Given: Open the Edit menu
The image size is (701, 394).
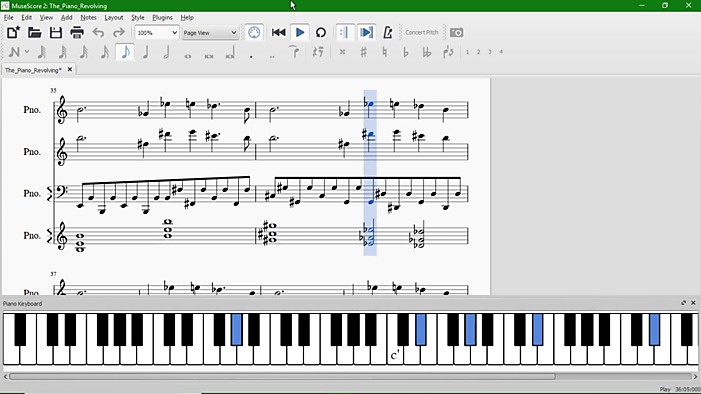Looking at the screenshot, I should (x=26, y=17).
